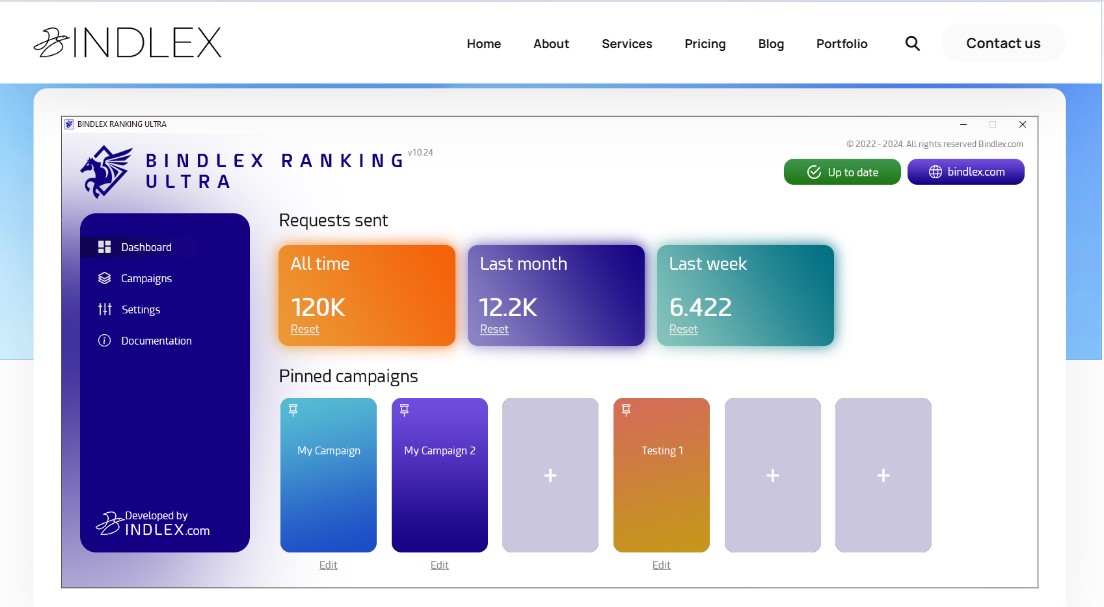Click the Requests sent heading
The height and width of the screenshot is (607, 1104).
pos(334,220)
